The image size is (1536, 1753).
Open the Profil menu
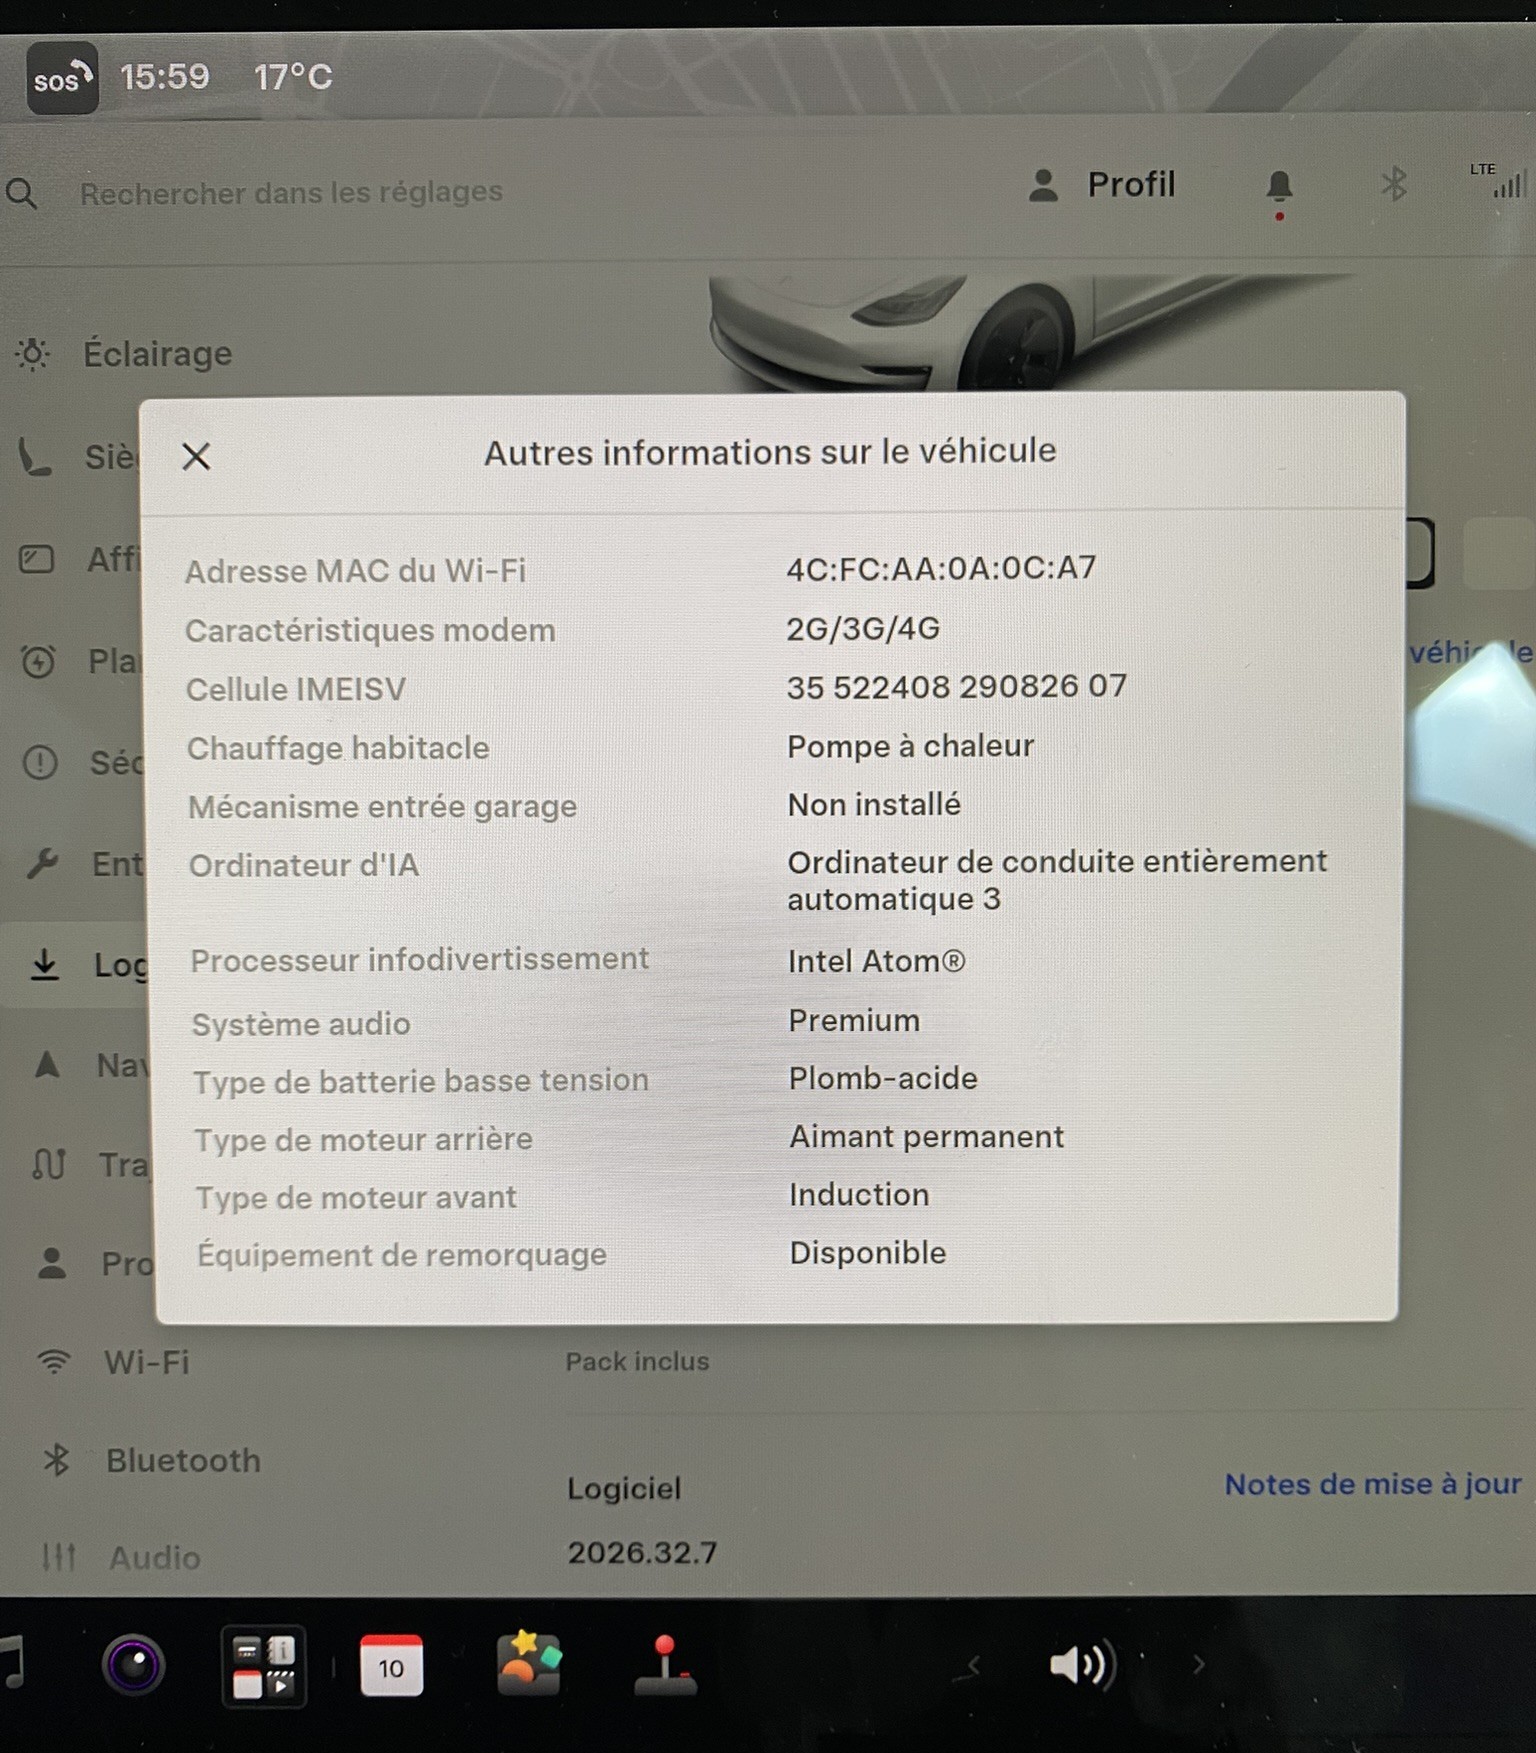click(1101, 185)
